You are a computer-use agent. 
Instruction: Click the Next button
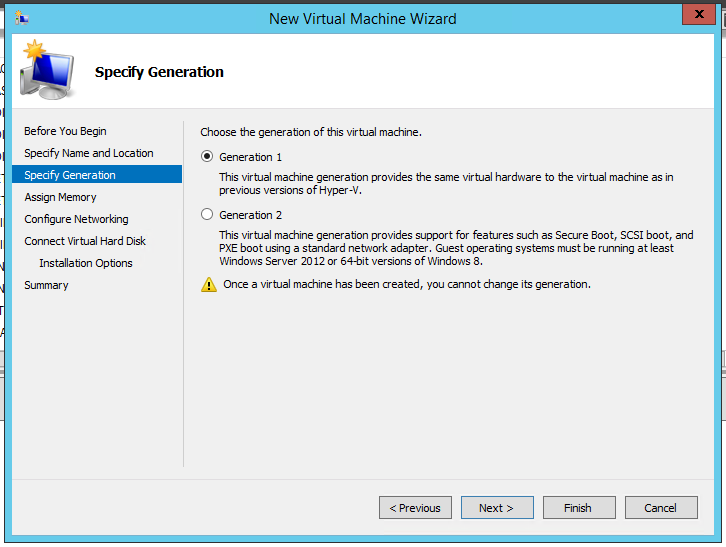coord(496,508)
